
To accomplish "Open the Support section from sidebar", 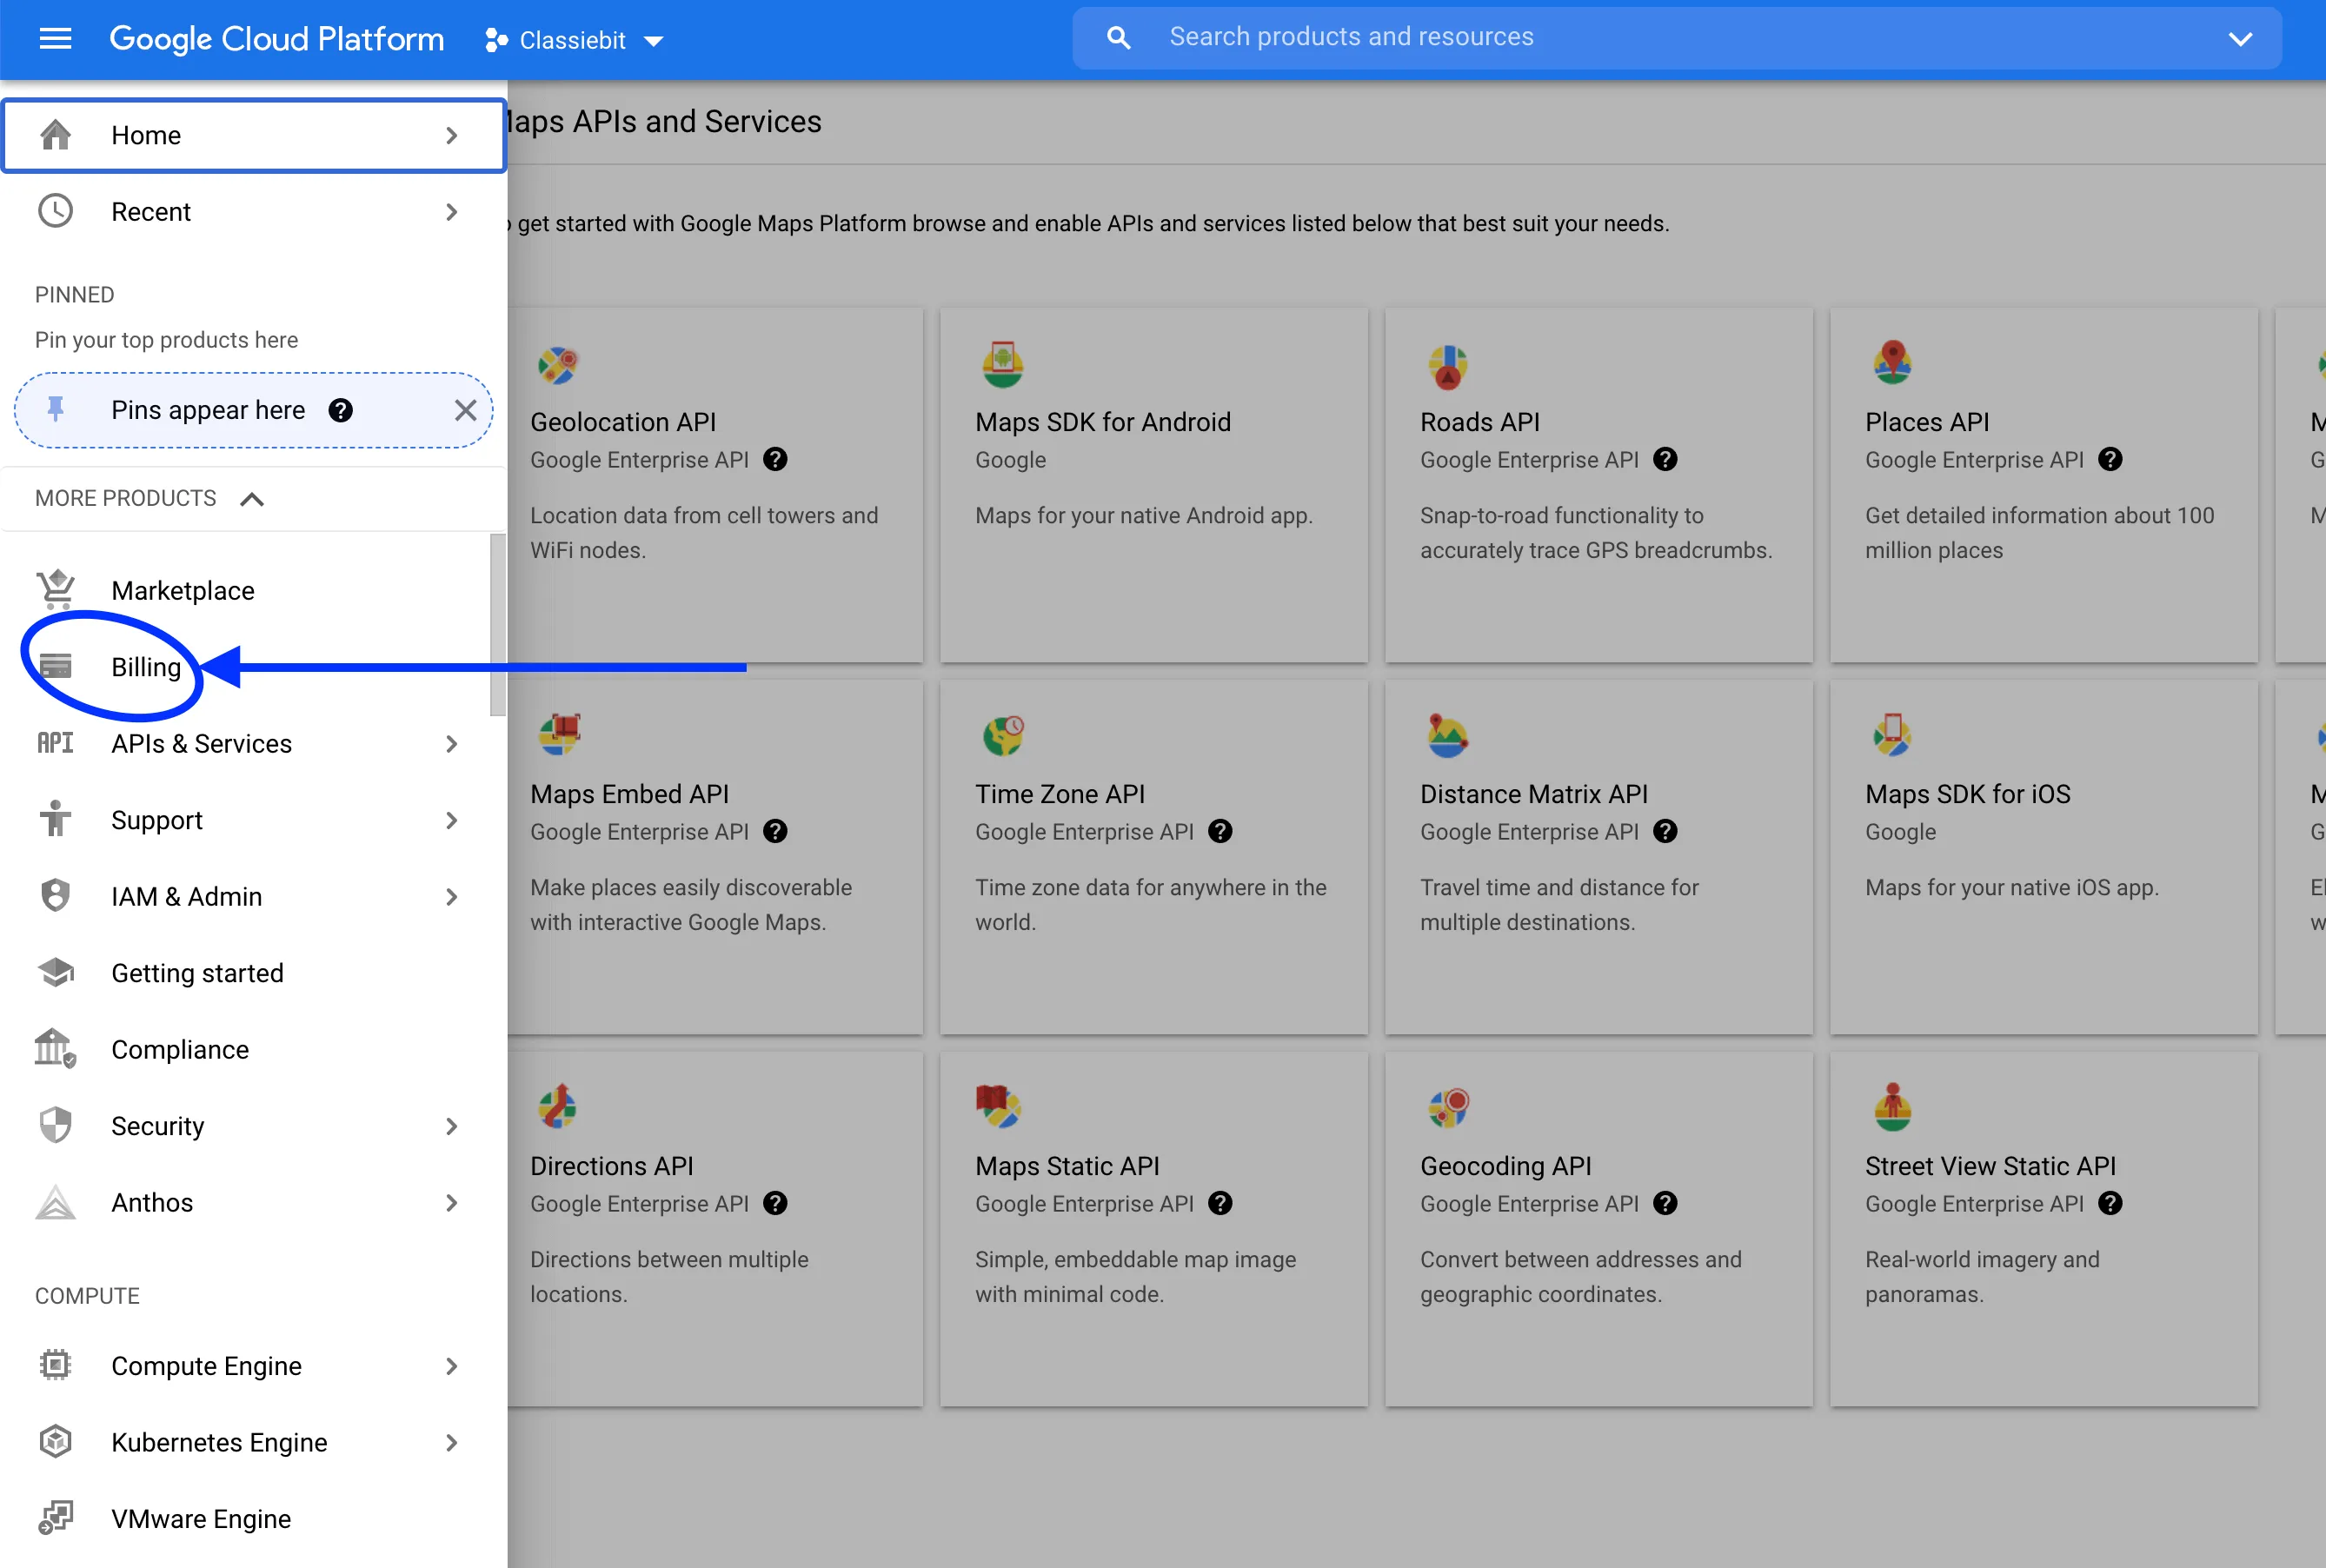I will point(157,819).
